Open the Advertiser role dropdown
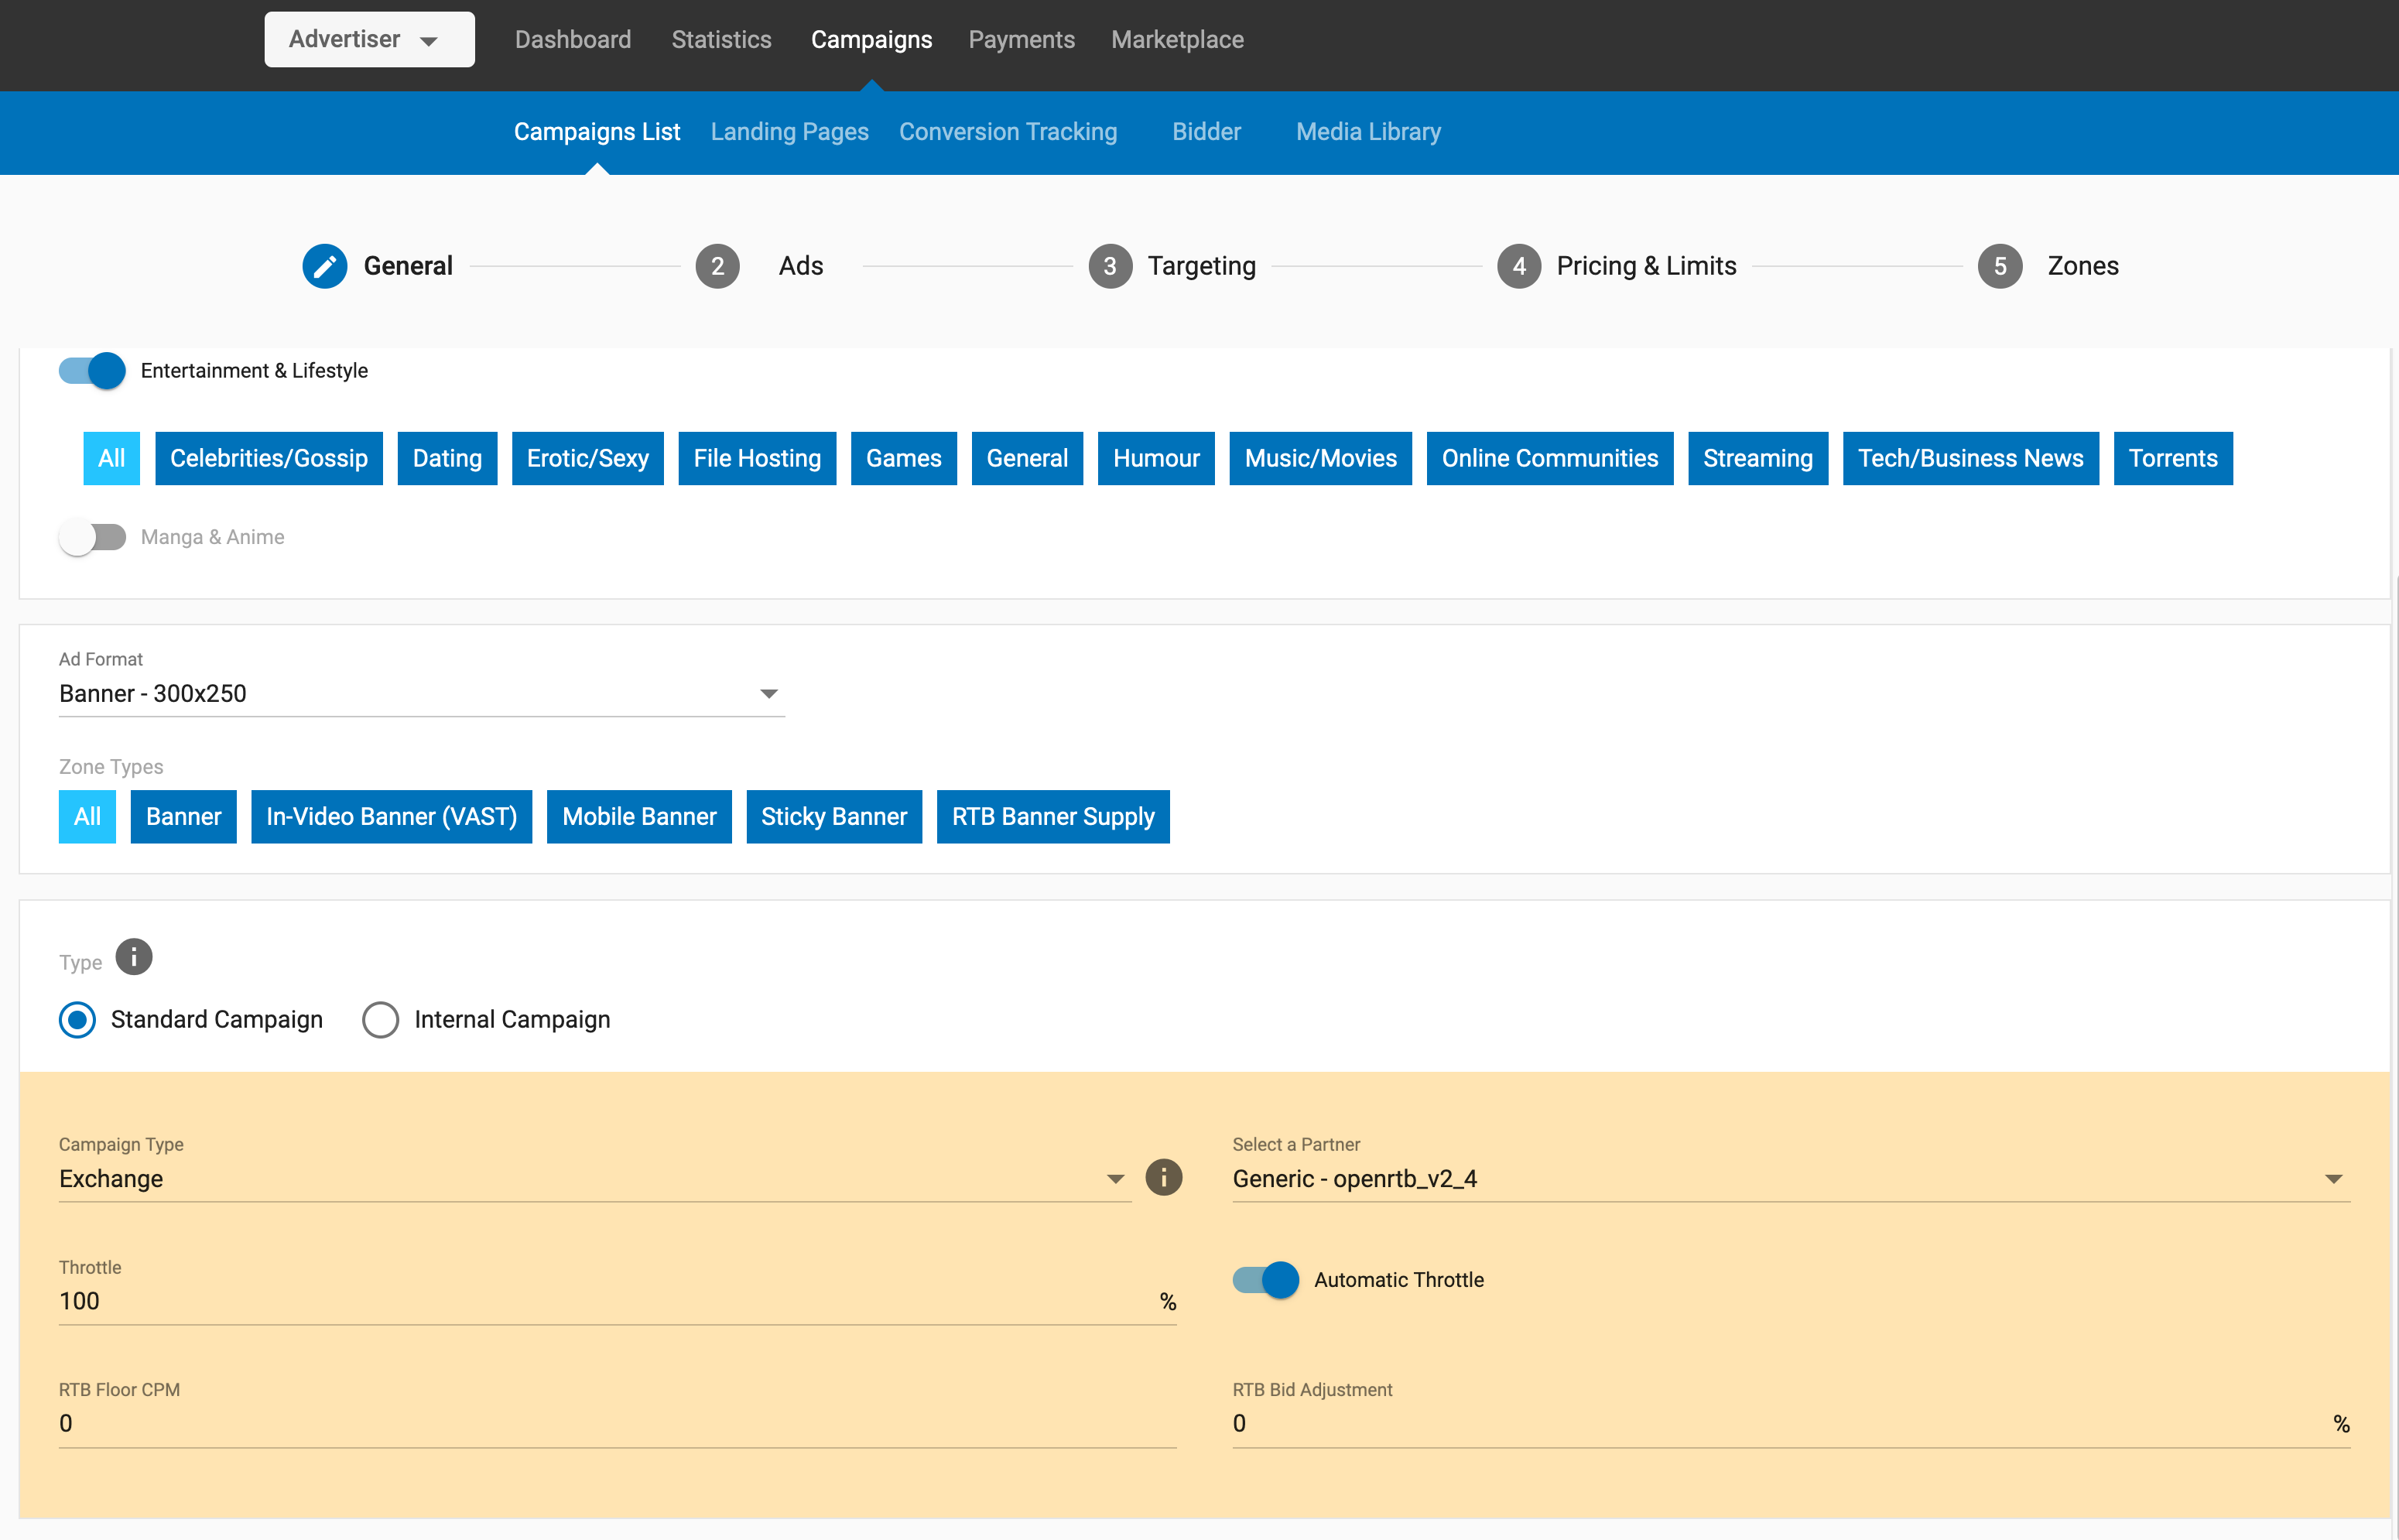The height and width of the screenshot is (1540, 2399). (x=369, y=40)
